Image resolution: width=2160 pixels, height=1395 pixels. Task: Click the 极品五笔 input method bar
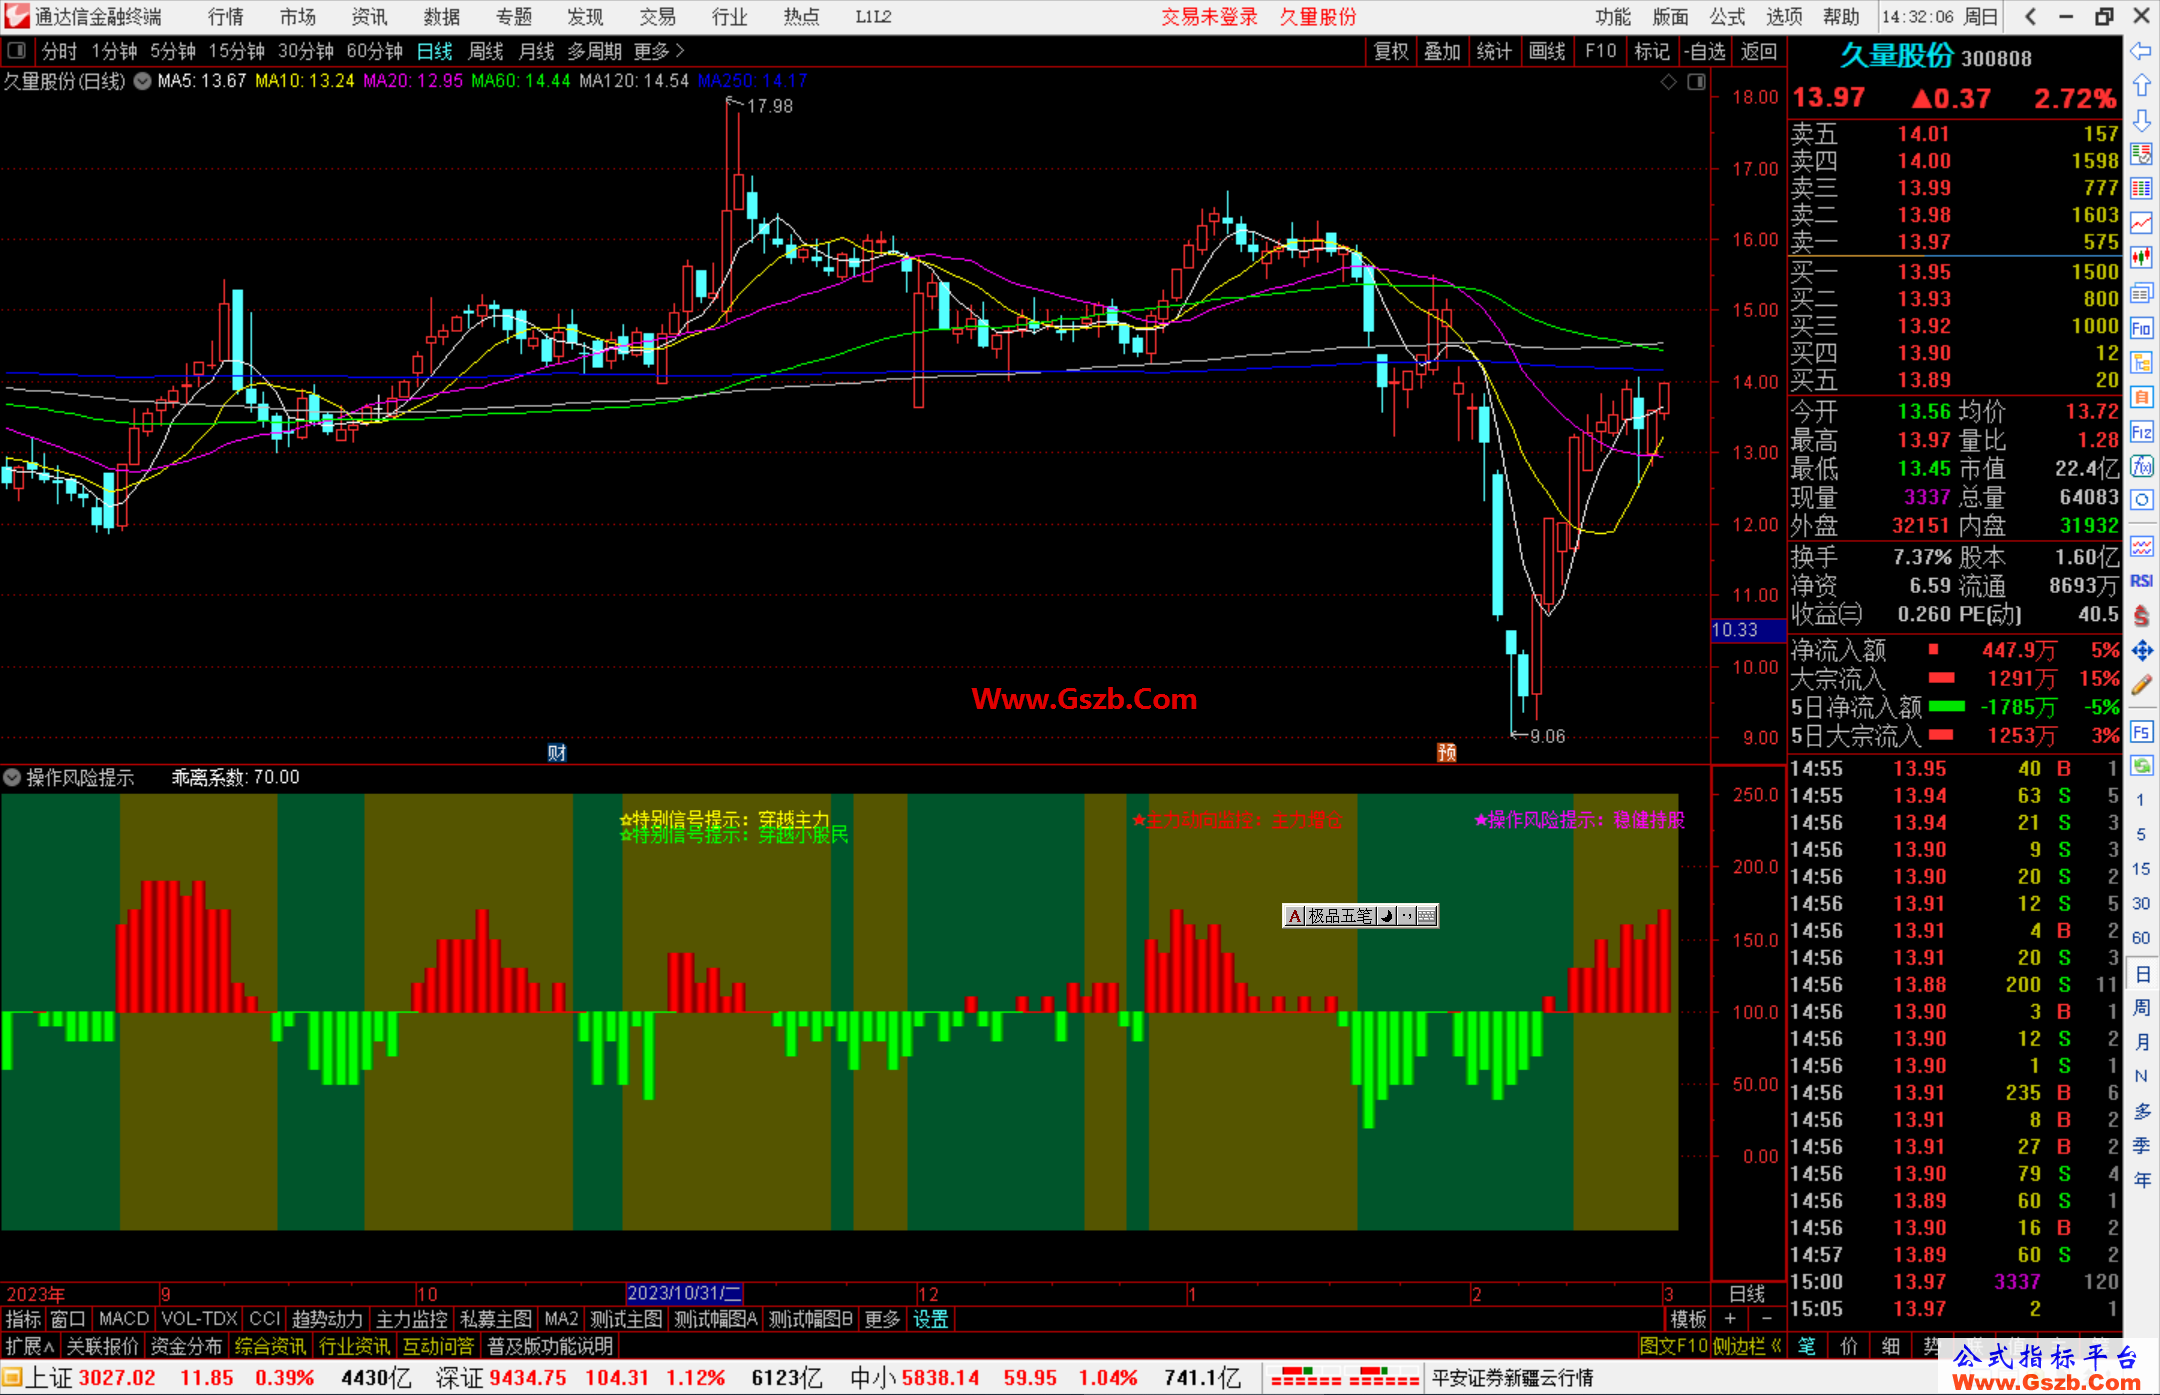(x=1360, y=916)
